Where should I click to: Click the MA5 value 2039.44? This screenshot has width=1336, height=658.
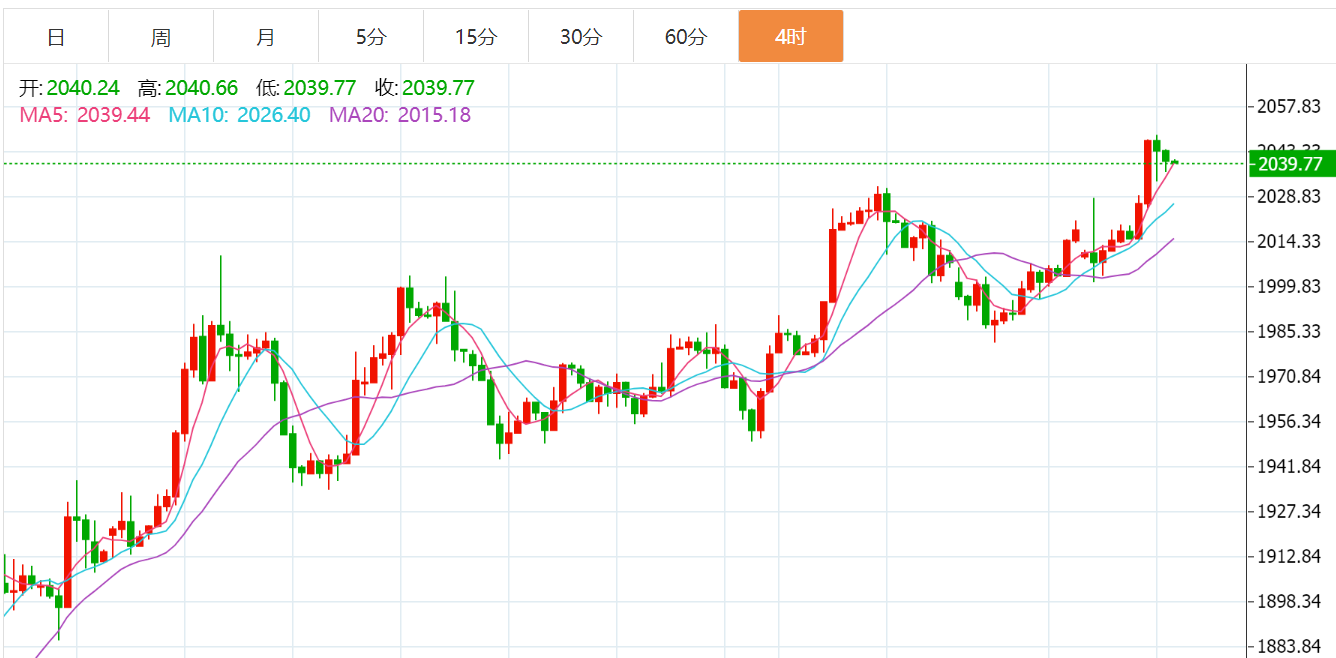pyautogui.click(x=113, y=115)
